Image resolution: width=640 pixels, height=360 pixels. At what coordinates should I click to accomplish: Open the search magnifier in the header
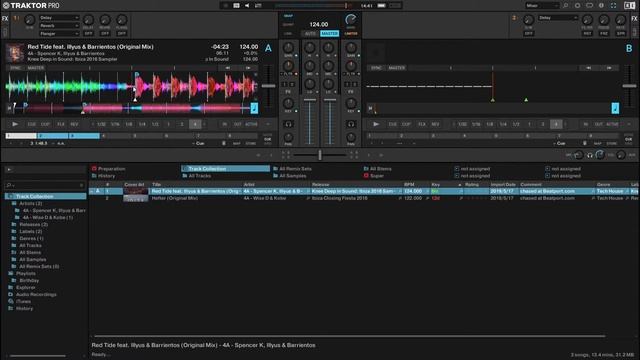(x=566, y=6)
